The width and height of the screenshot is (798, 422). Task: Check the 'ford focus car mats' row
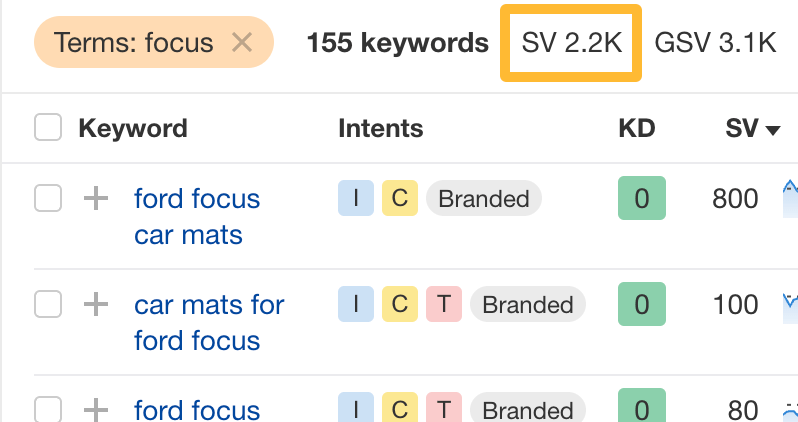48,198
